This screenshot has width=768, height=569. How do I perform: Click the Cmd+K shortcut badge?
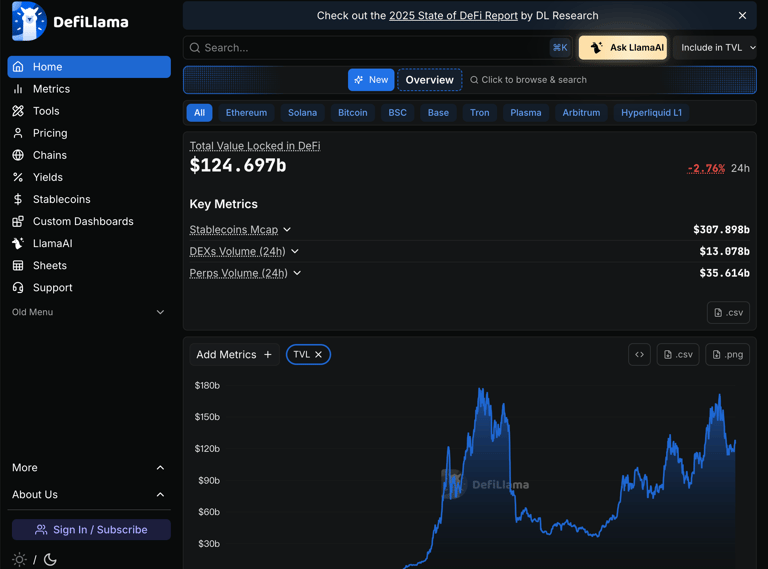[x=560, y=47]
